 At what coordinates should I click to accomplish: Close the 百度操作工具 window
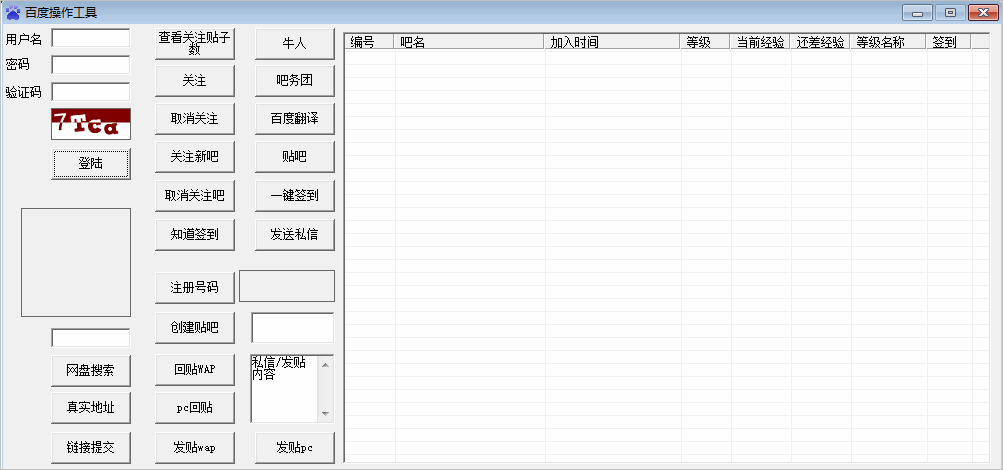pyautogui.click(x=983, y=13)
